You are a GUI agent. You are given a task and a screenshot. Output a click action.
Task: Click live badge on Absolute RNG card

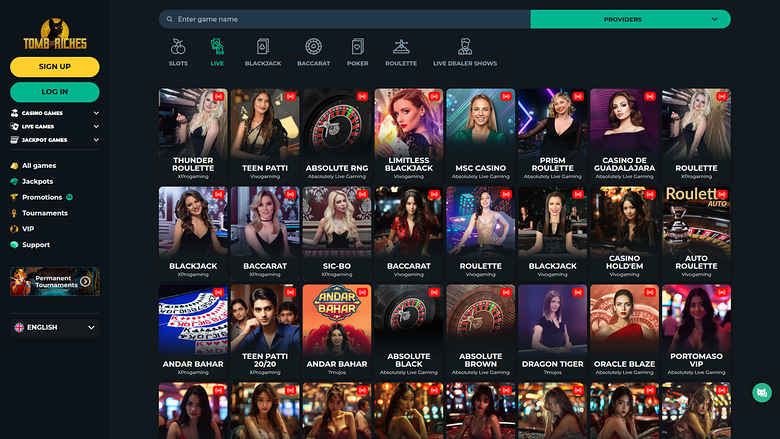(362, 96)
